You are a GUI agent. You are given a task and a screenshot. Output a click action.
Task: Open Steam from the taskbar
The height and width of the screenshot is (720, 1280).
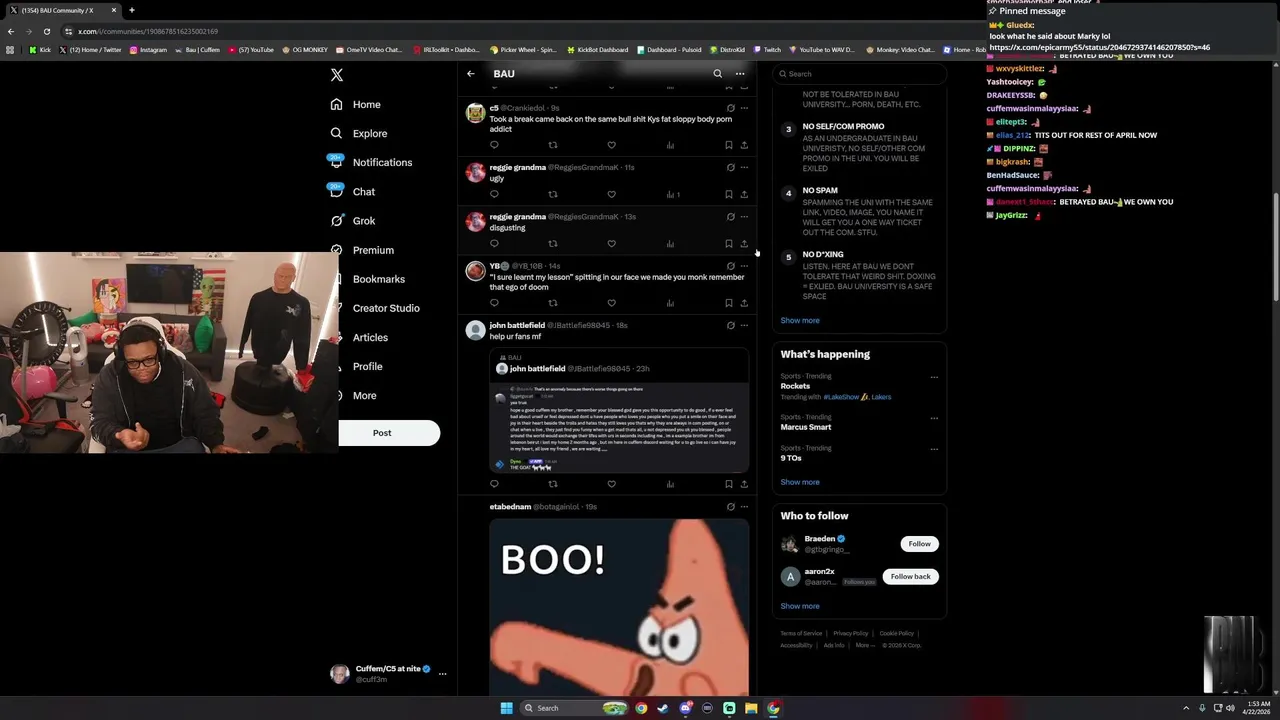pyautogui.click(x=663, y=708)
